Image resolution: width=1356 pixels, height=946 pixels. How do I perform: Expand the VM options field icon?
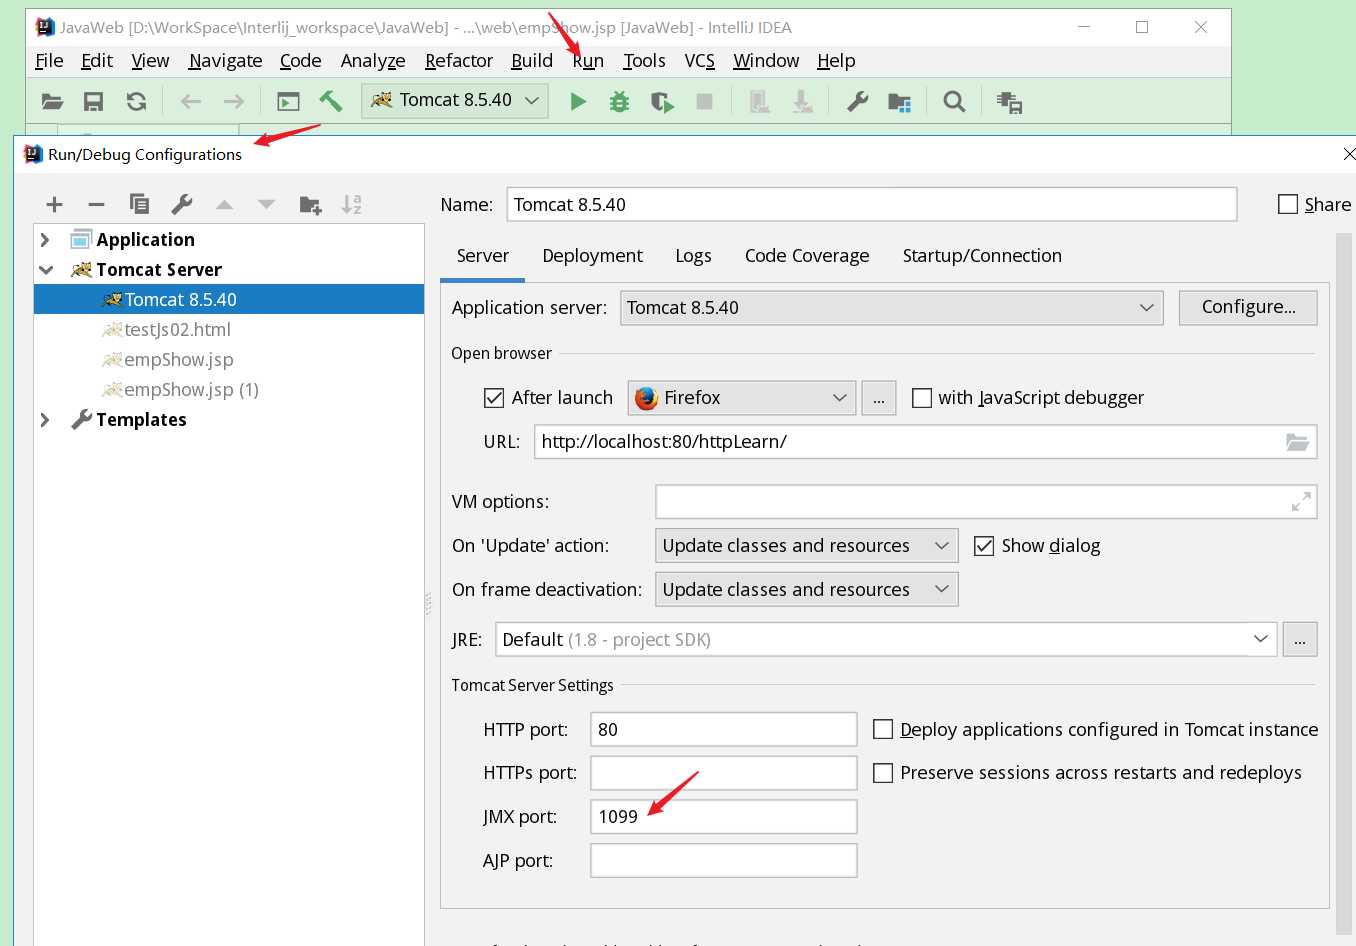point(1301,502)
